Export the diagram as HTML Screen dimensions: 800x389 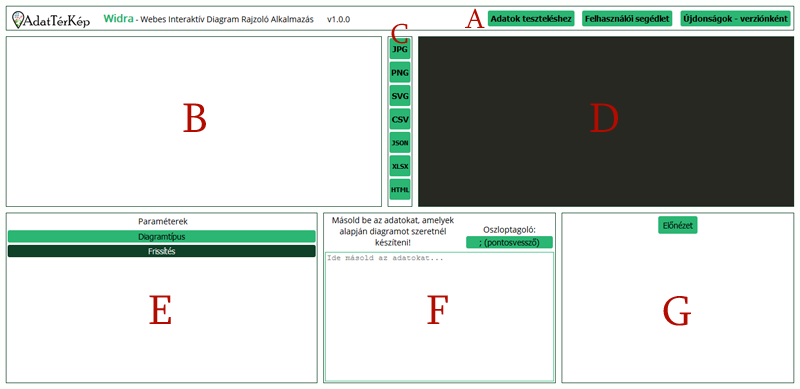point(400,189)
